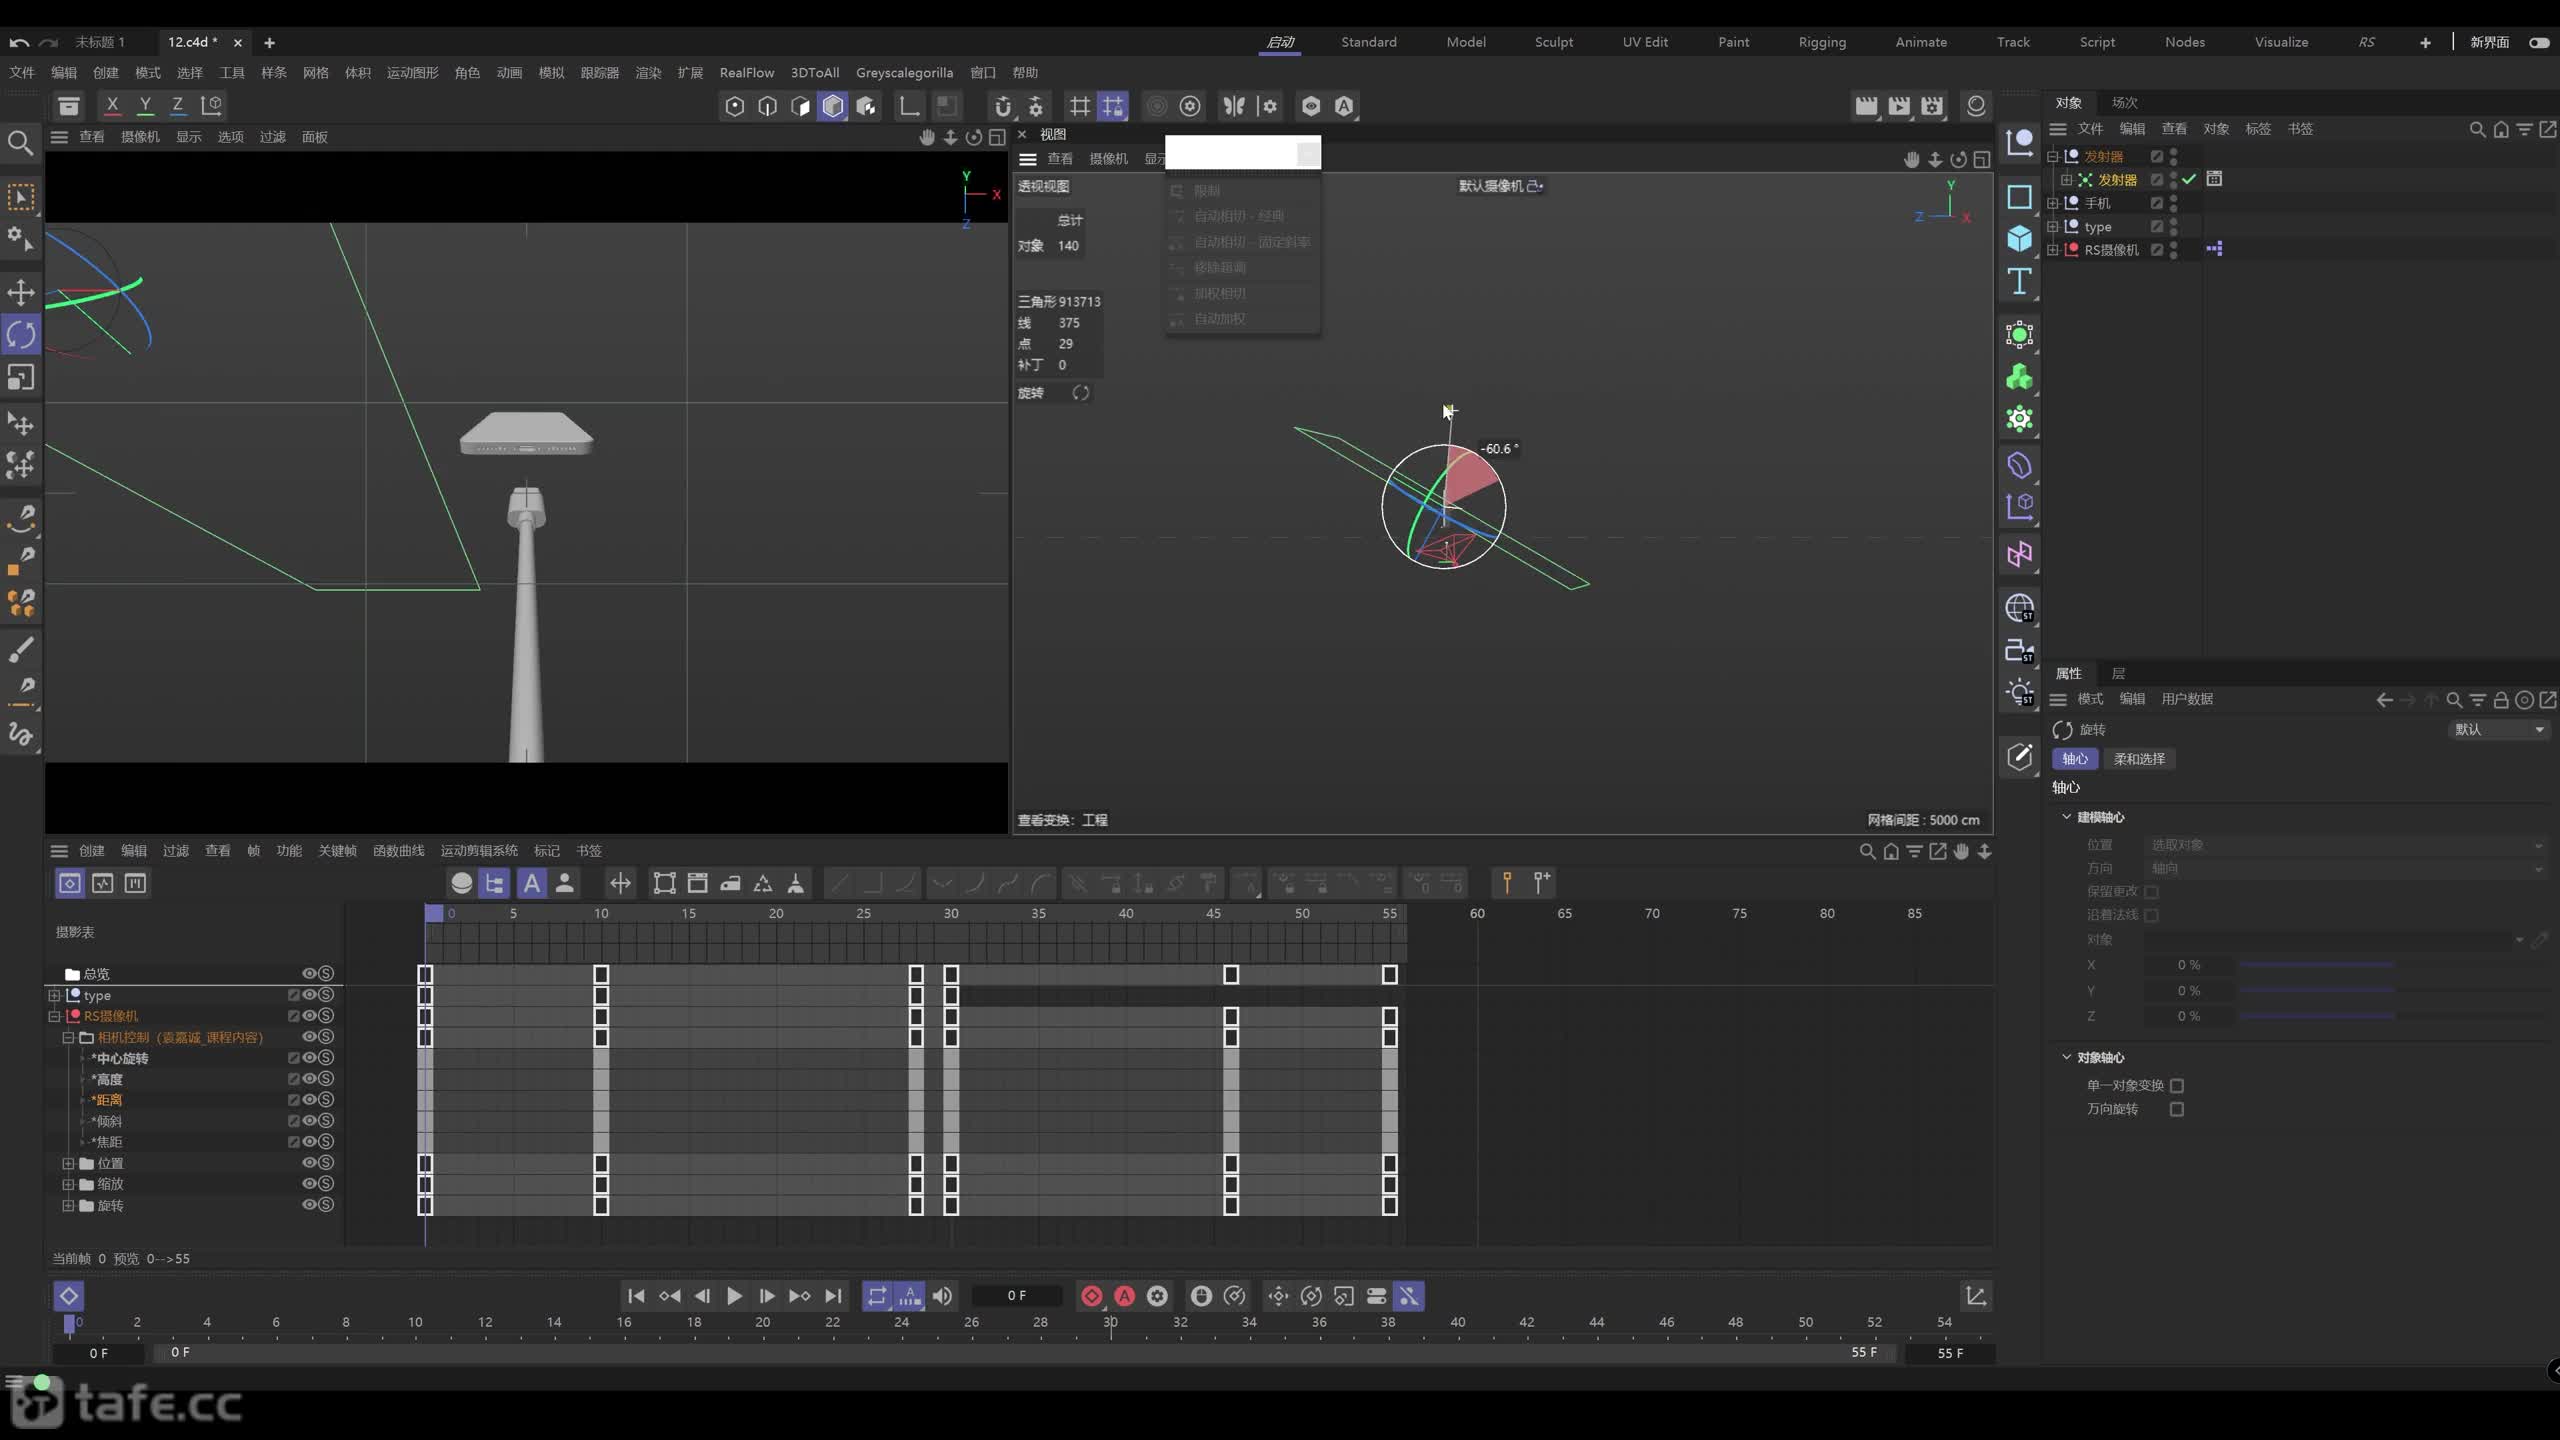Click the current frame 0 F field
The width and height of the screenshot is (2560, 1440).
(1017, 1296)
